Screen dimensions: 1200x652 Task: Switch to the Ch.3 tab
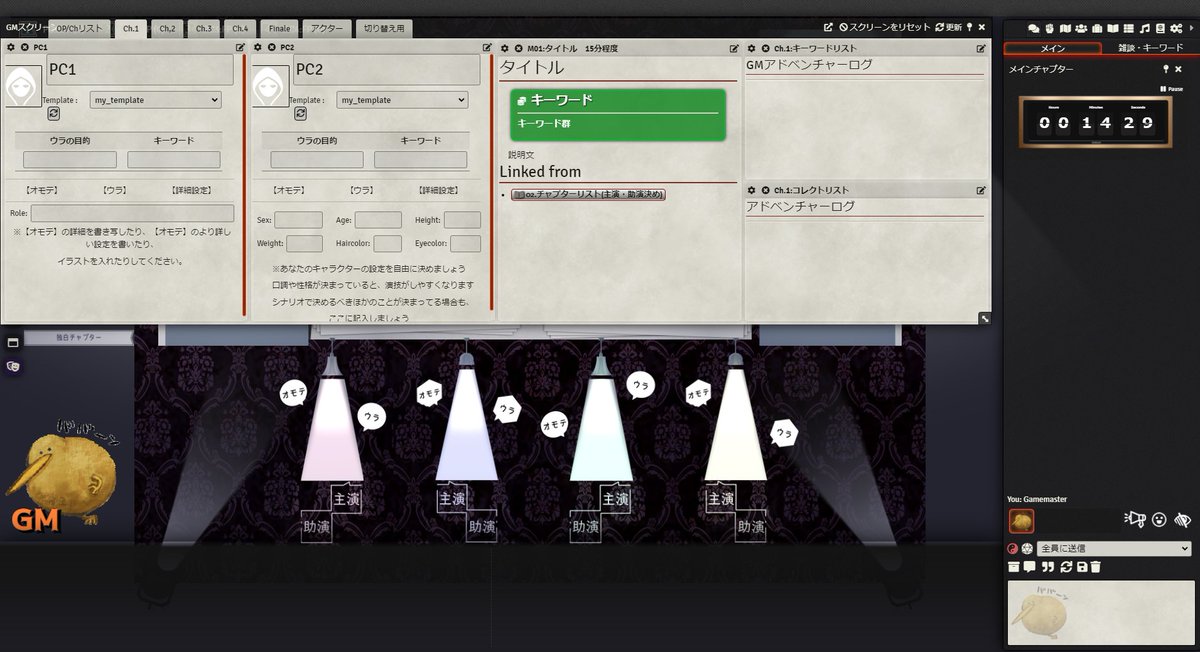point(203,29)
